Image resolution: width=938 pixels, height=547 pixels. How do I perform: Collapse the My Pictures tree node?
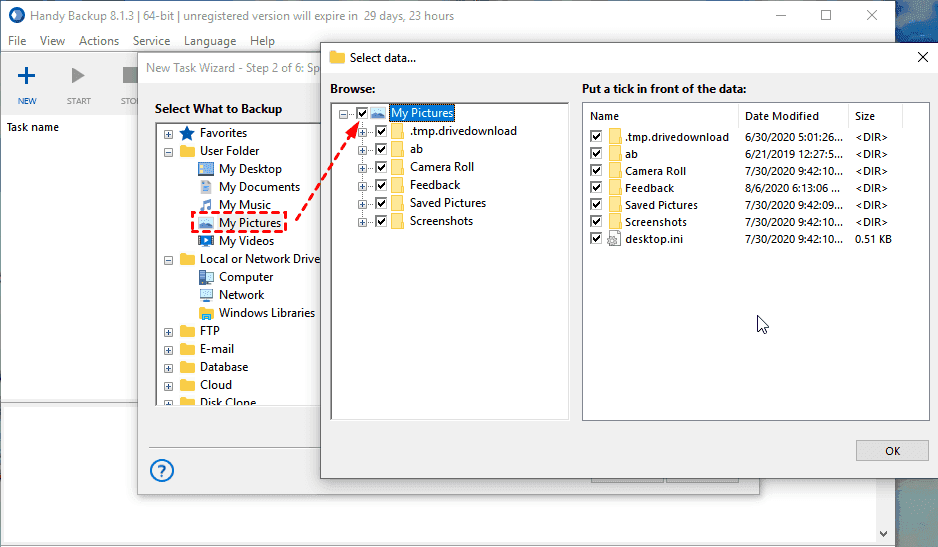pos(343,114)
